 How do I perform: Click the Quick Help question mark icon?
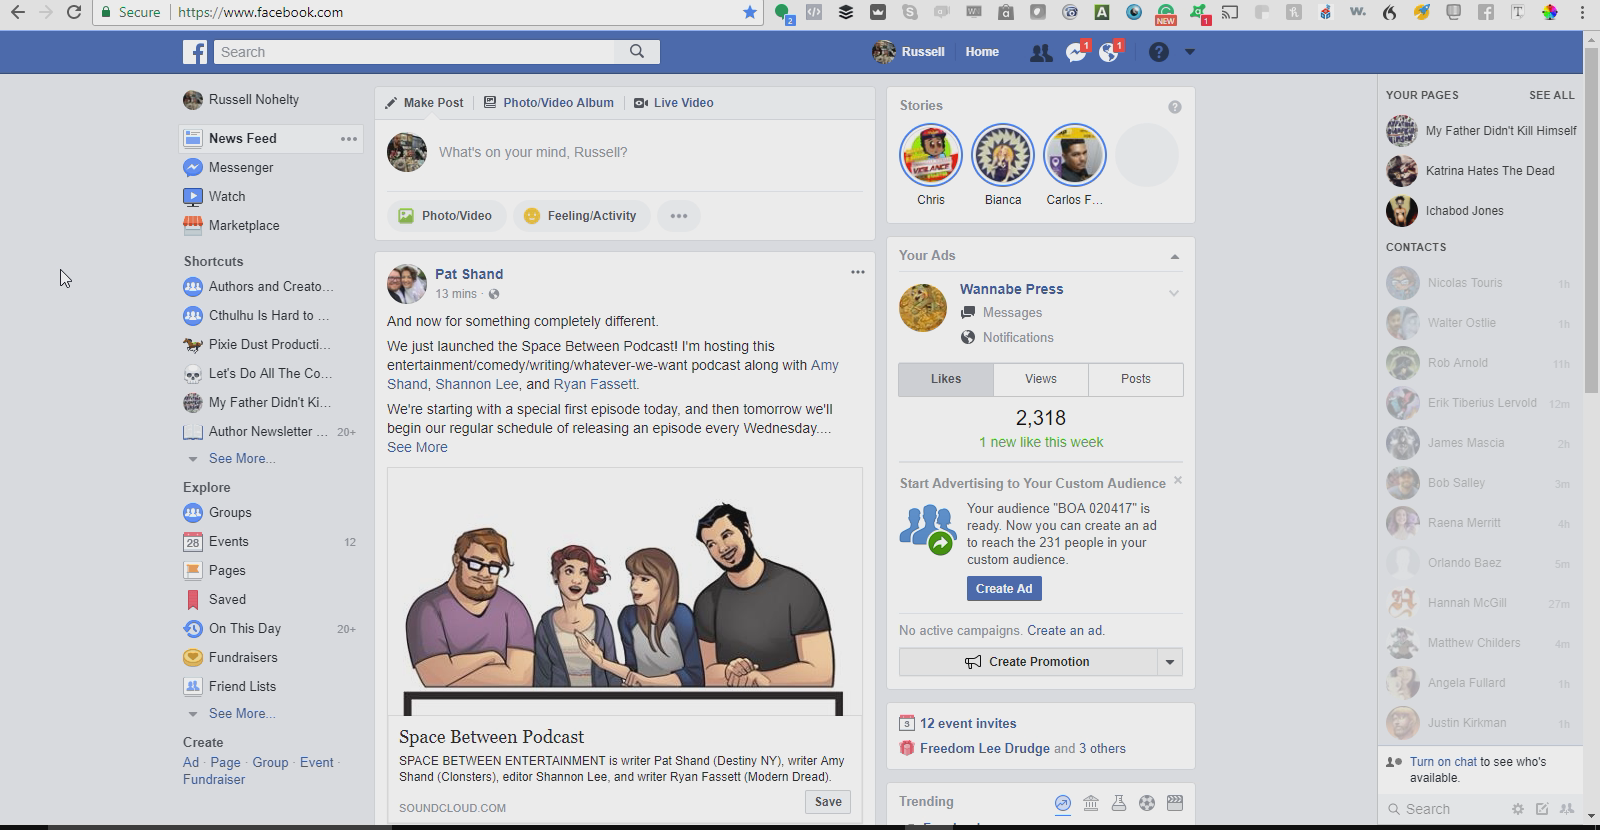tap(1158, 52)
